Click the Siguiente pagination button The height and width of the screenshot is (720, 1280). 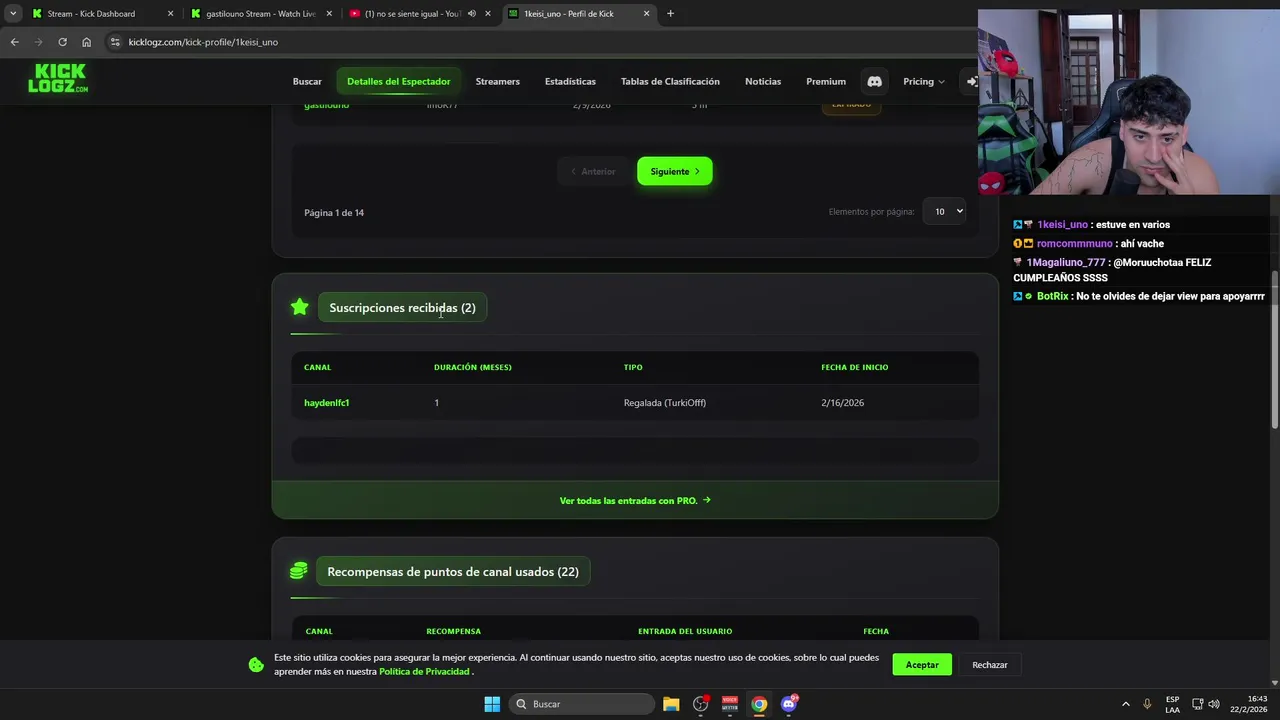[x=675, y=171]
